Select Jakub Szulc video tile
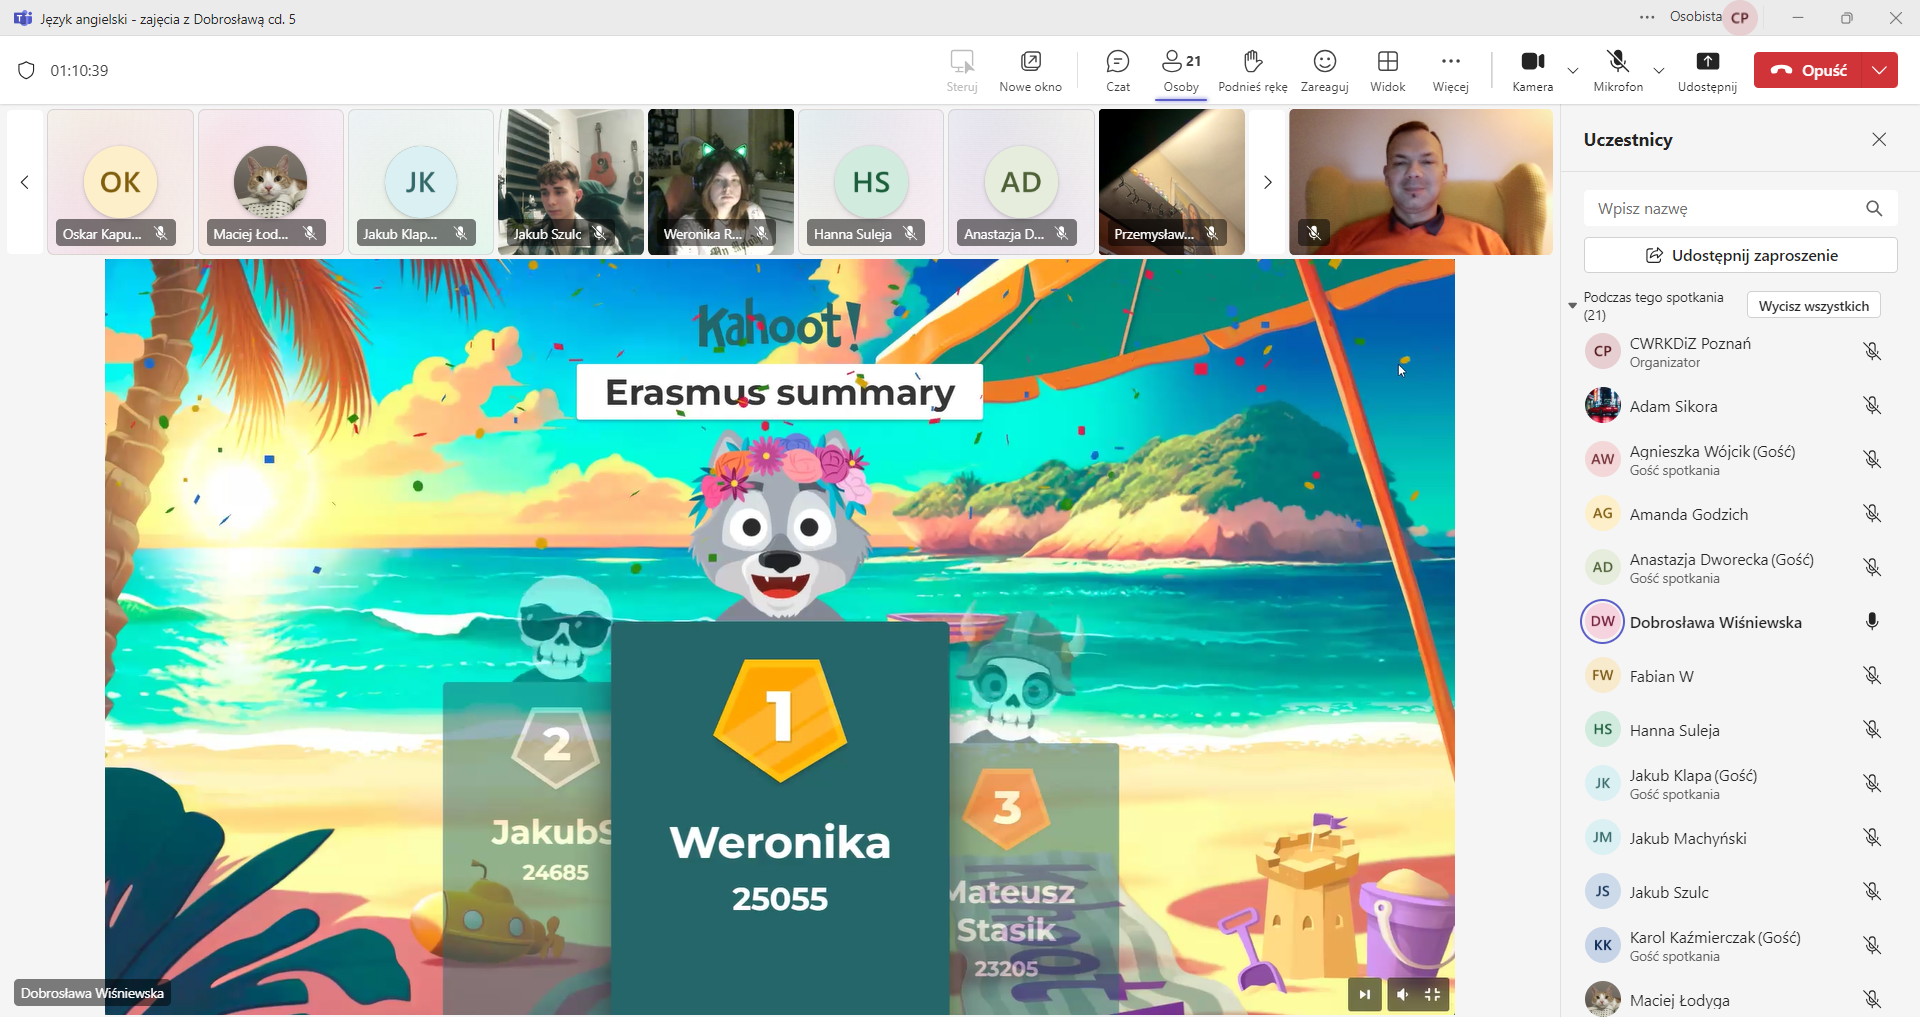Image resolution: width=1920 pixels, height=1017 pixels. (571, 182)
